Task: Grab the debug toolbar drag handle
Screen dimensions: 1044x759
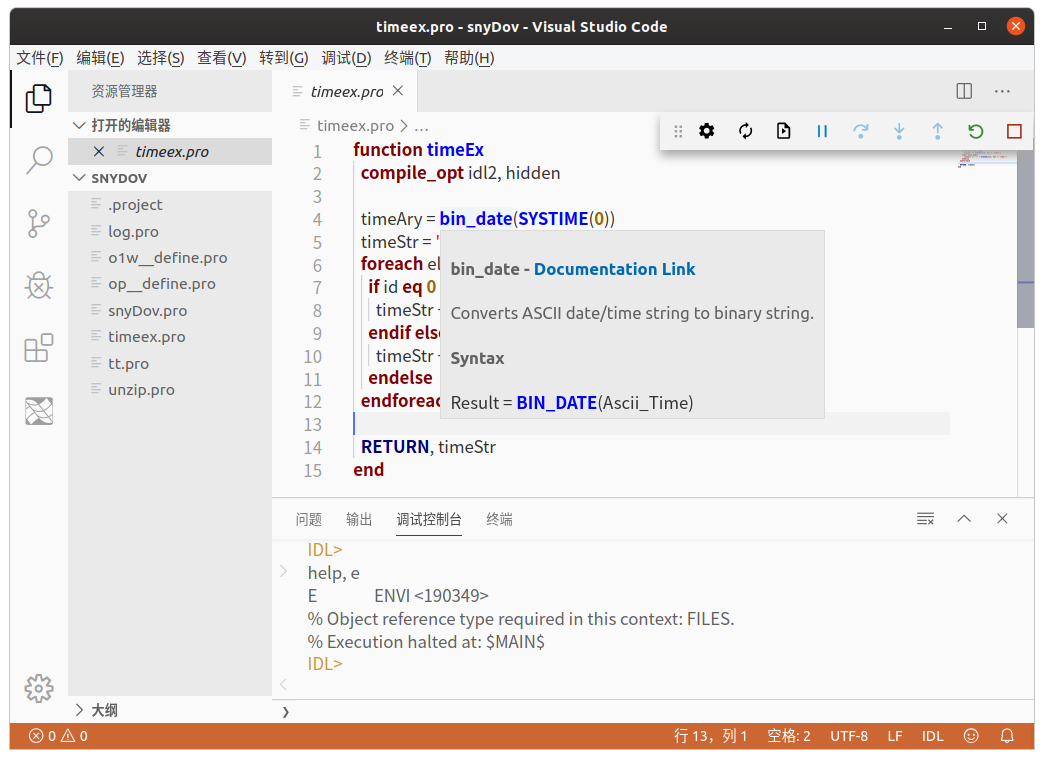Action: click(x=678, y=131)
